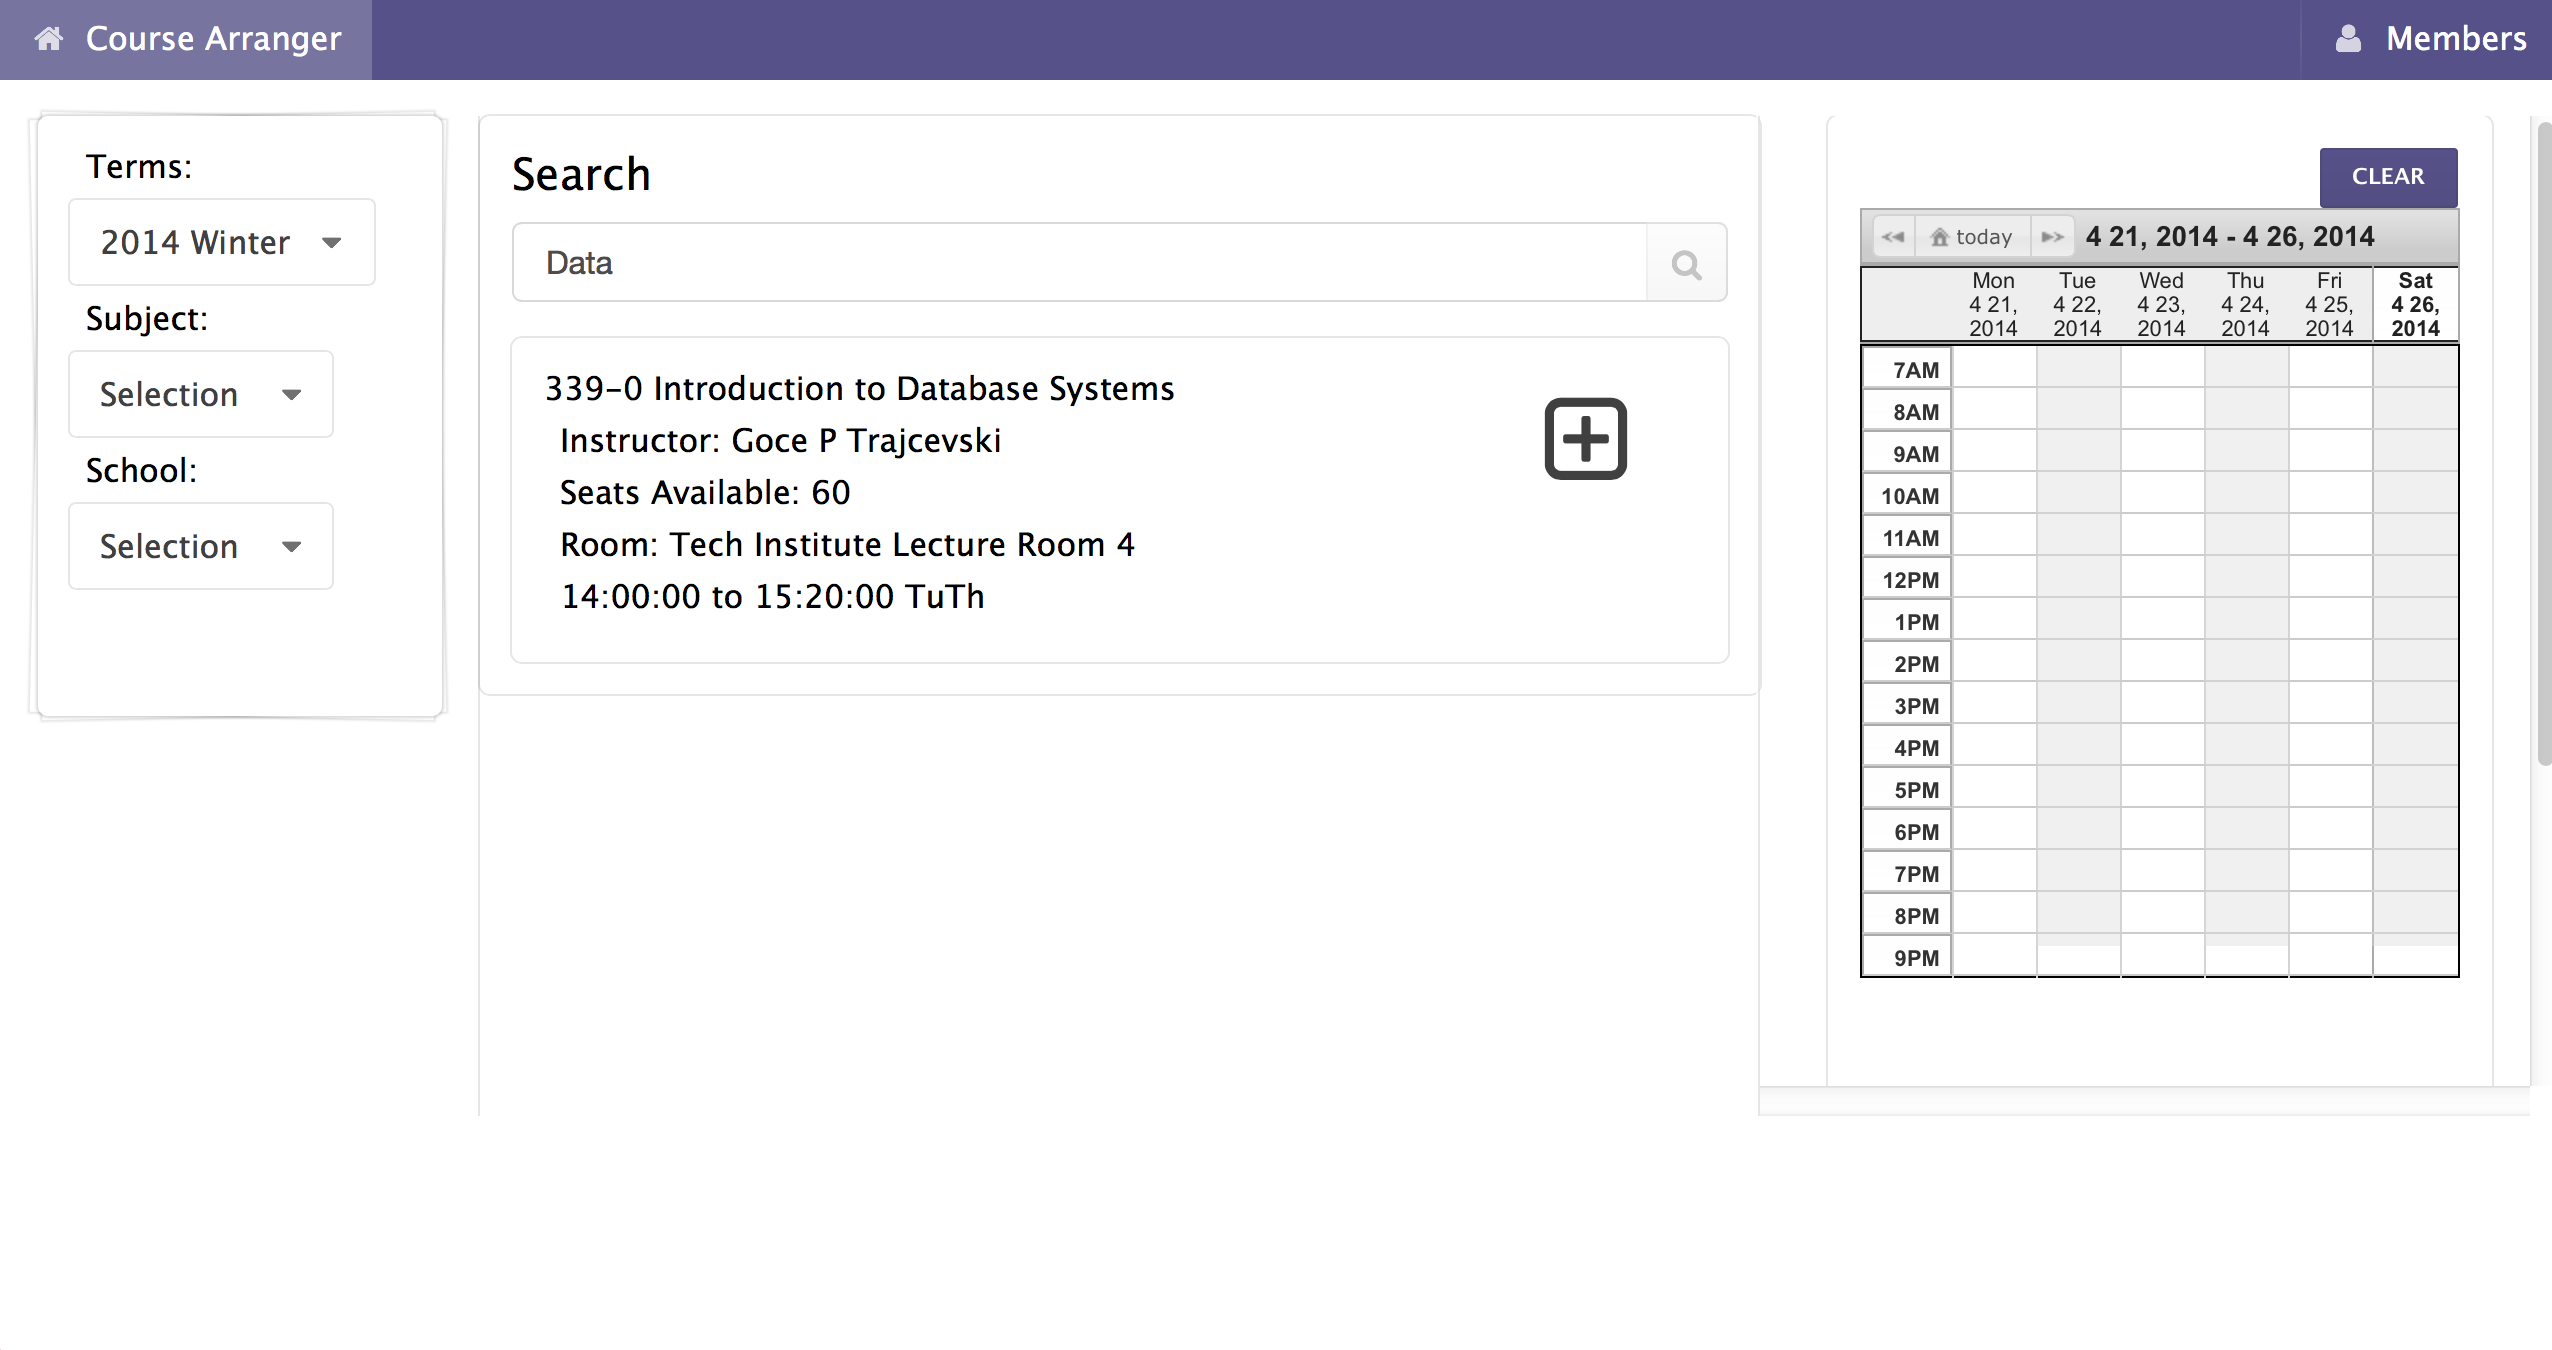The height and width of the screenshot is (1350, 2552).
Task: Open the Course Arranger home tab
Action: pos(213,39)
